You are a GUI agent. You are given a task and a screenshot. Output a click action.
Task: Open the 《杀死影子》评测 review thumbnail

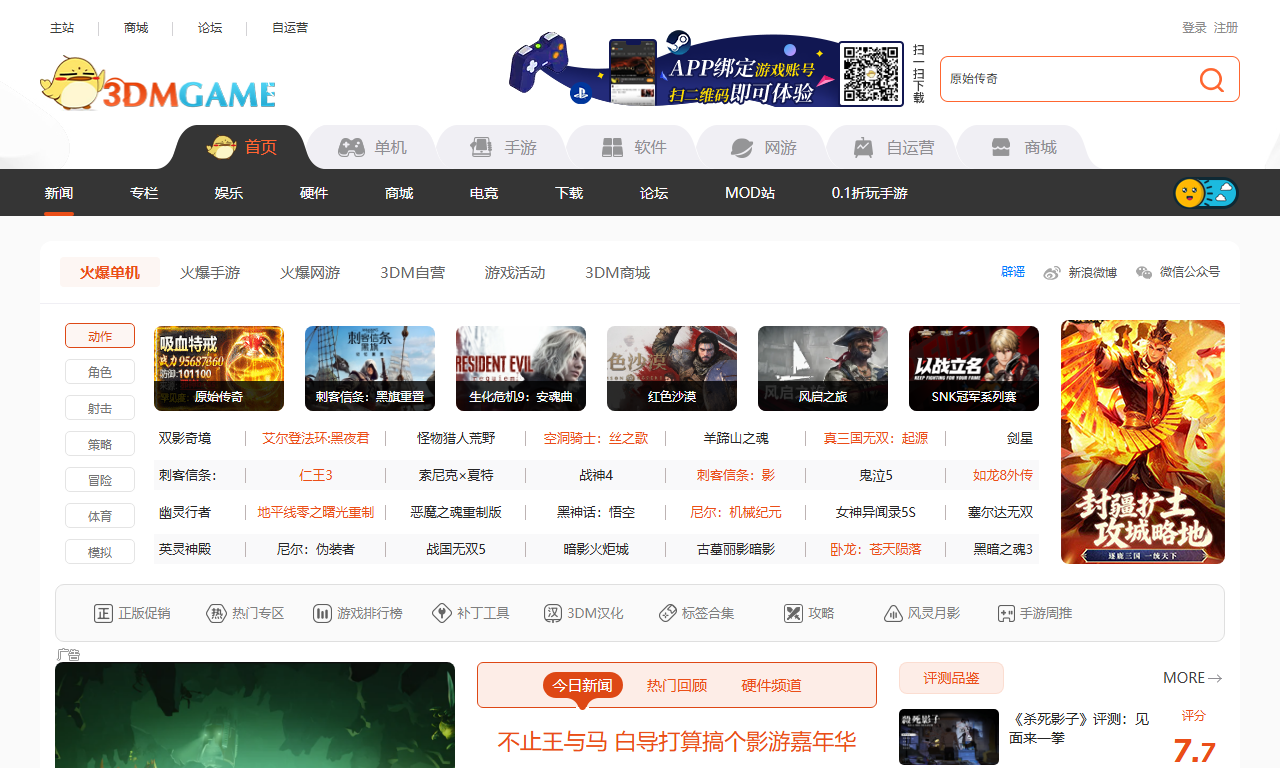[949, 737]
